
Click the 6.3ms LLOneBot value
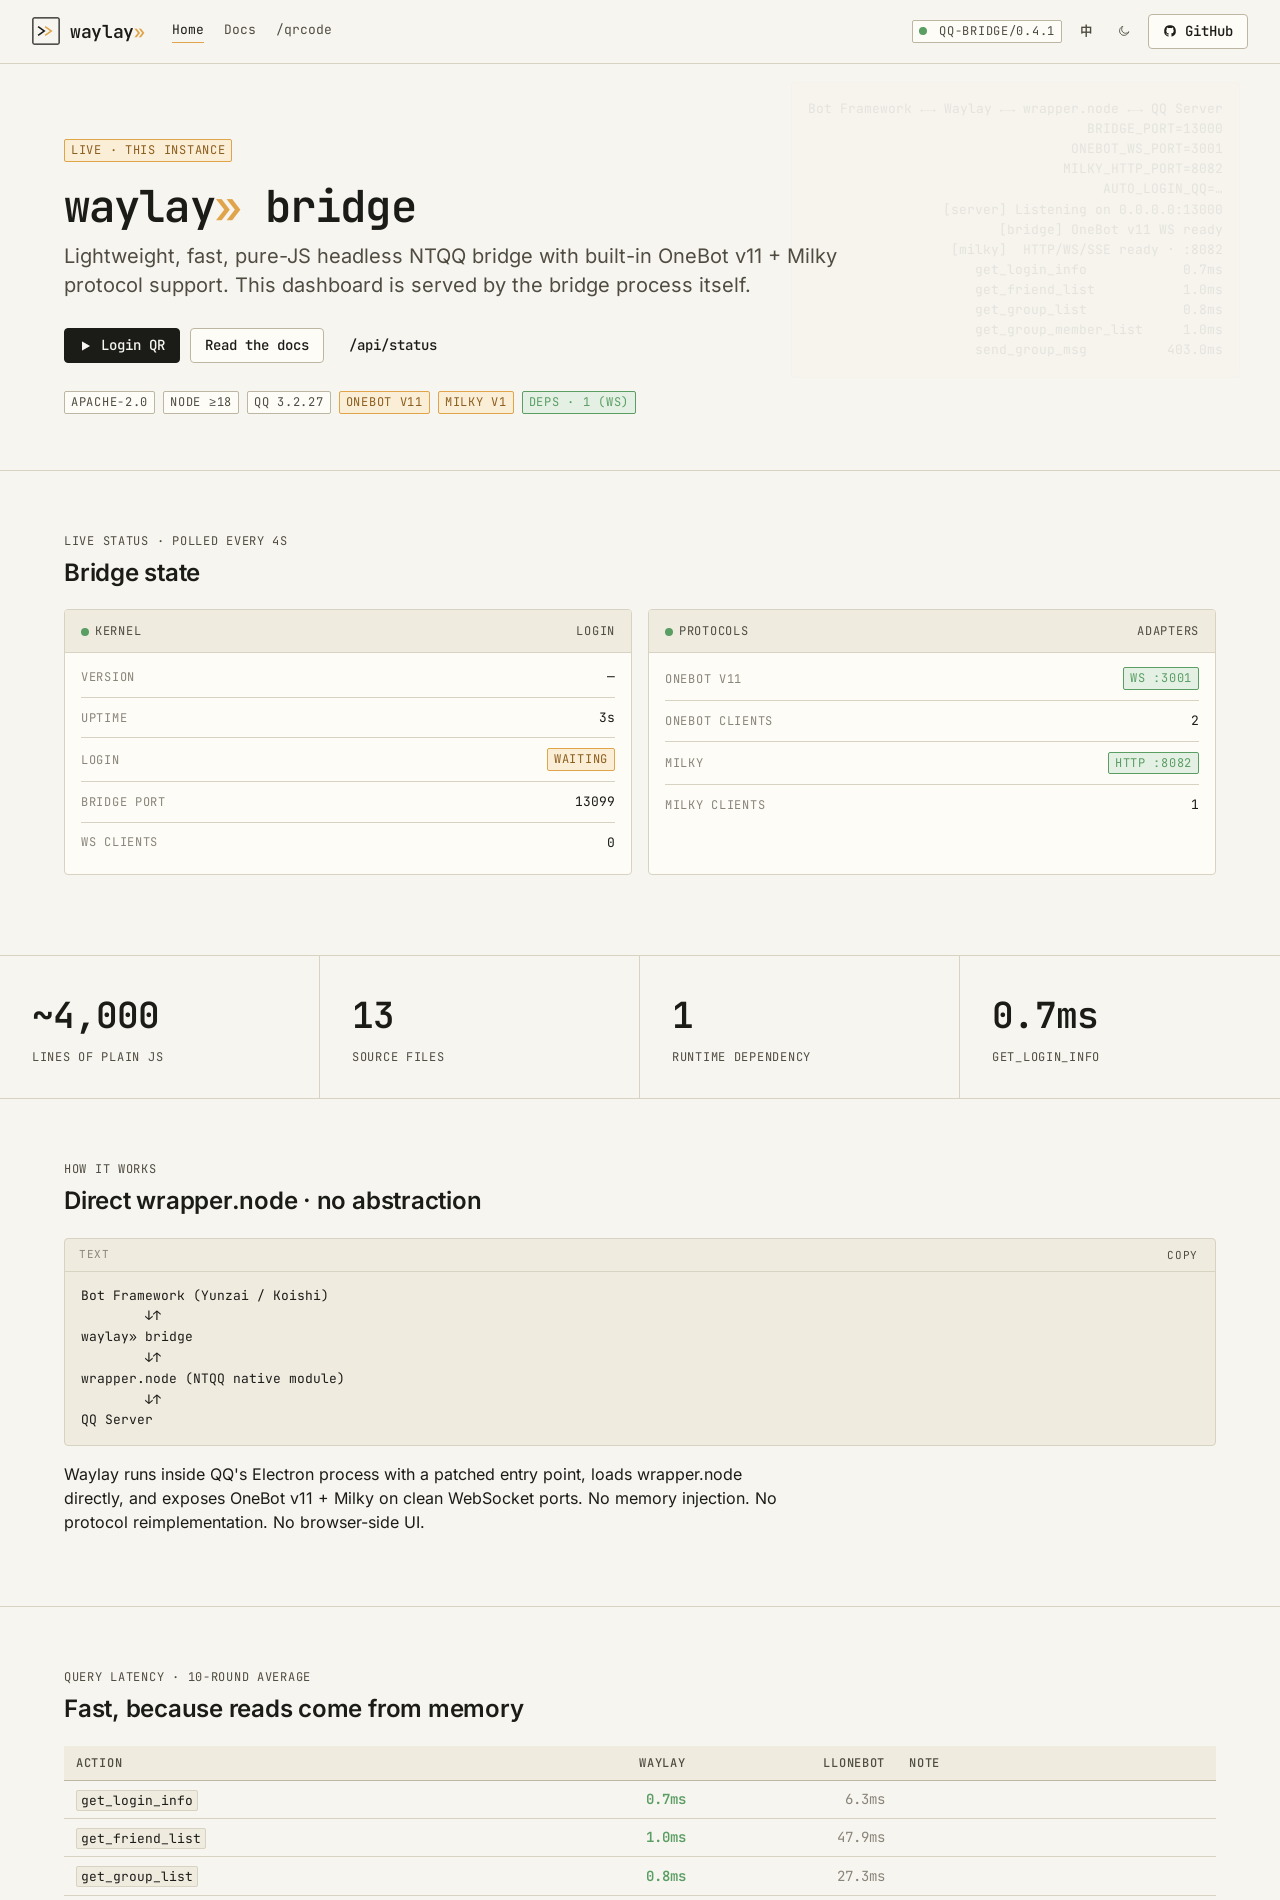click(865, 1800)
